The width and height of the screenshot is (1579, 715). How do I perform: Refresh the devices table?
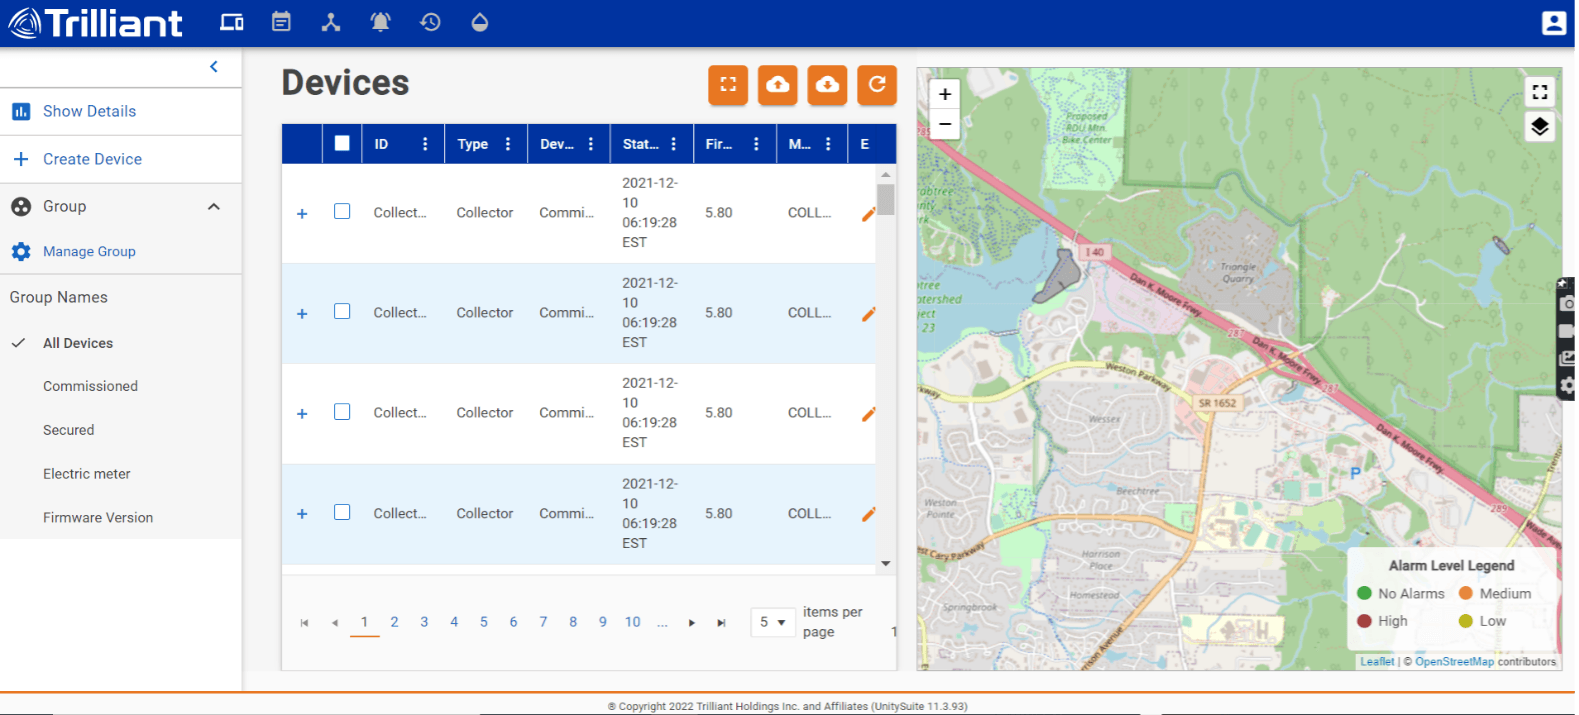pyautogui.click(x=876, y=85)
